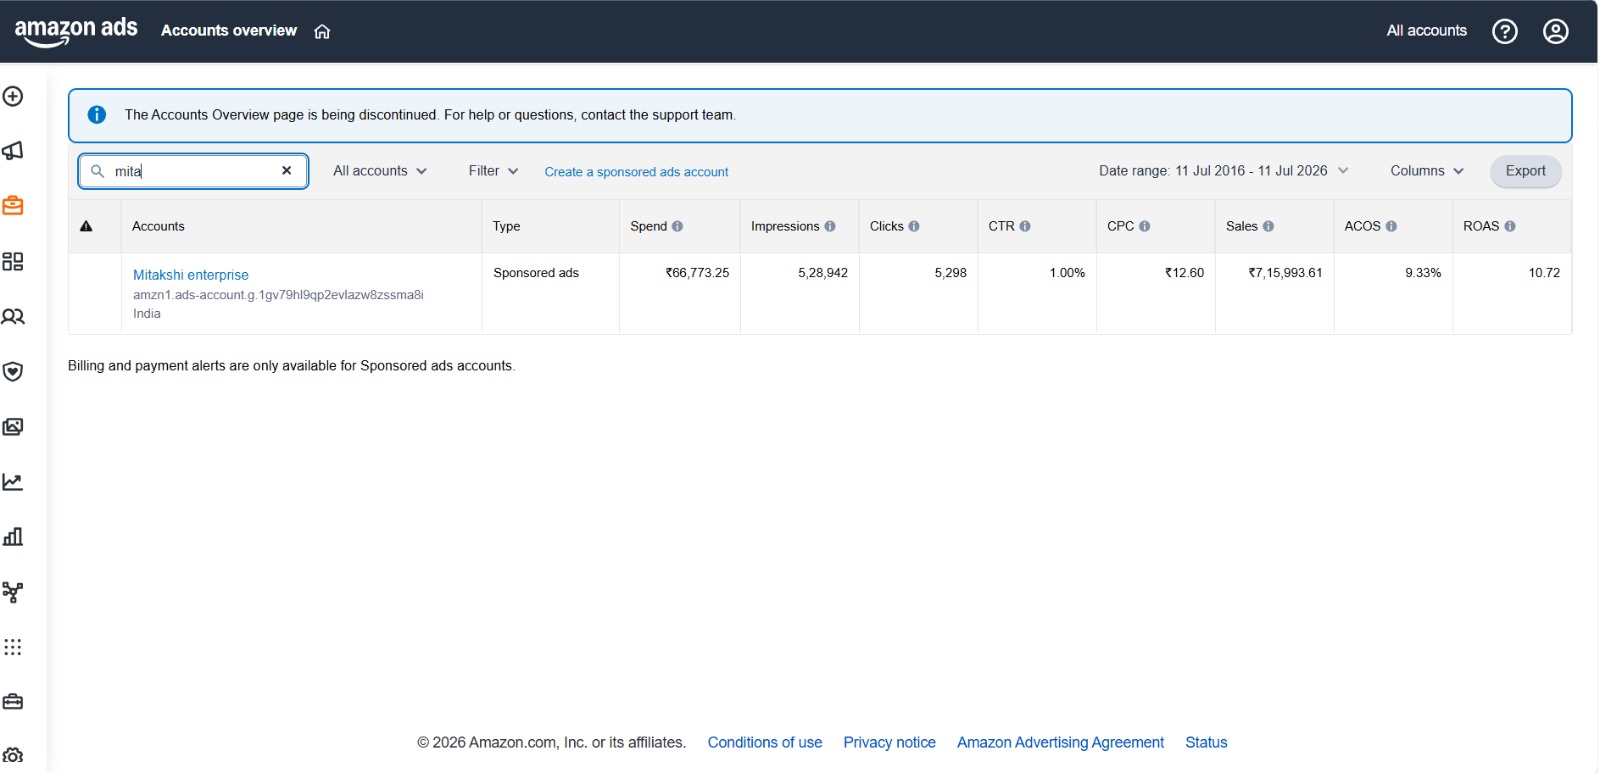Image resolution: width=1600 pixels, height=773 pixels.
Task: Click the Export button
Action: (x=1525, y=171)
